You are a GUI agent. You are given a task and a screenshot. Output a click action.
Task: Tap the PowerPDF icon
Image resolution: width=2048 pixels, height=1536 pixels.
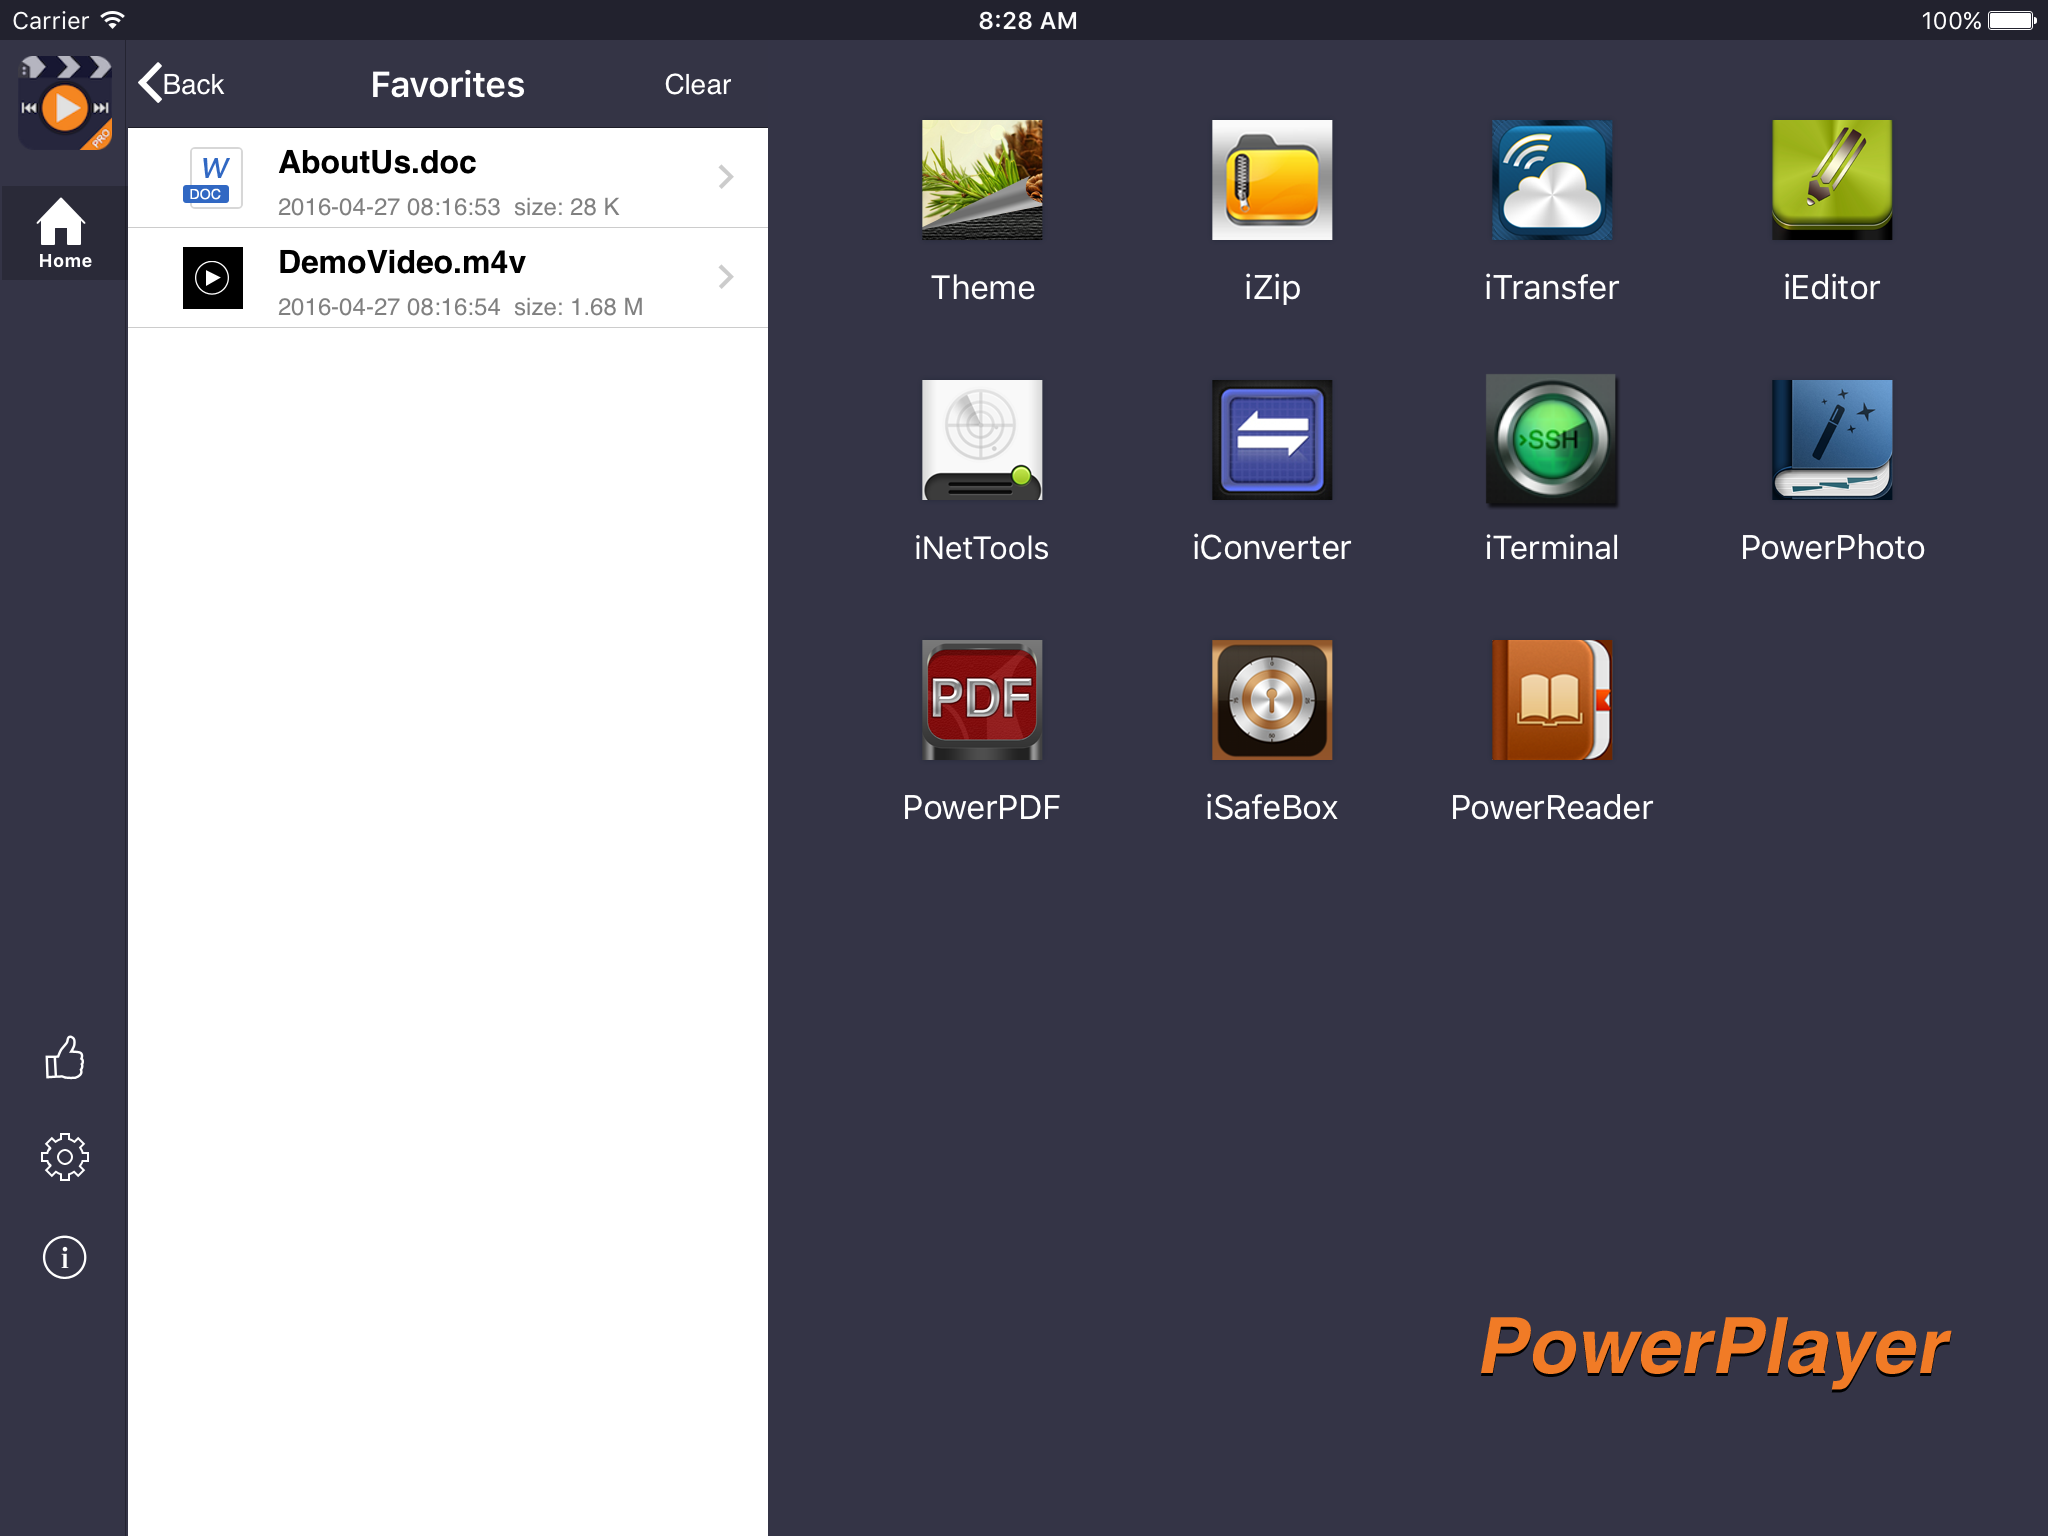pos(981,700)
